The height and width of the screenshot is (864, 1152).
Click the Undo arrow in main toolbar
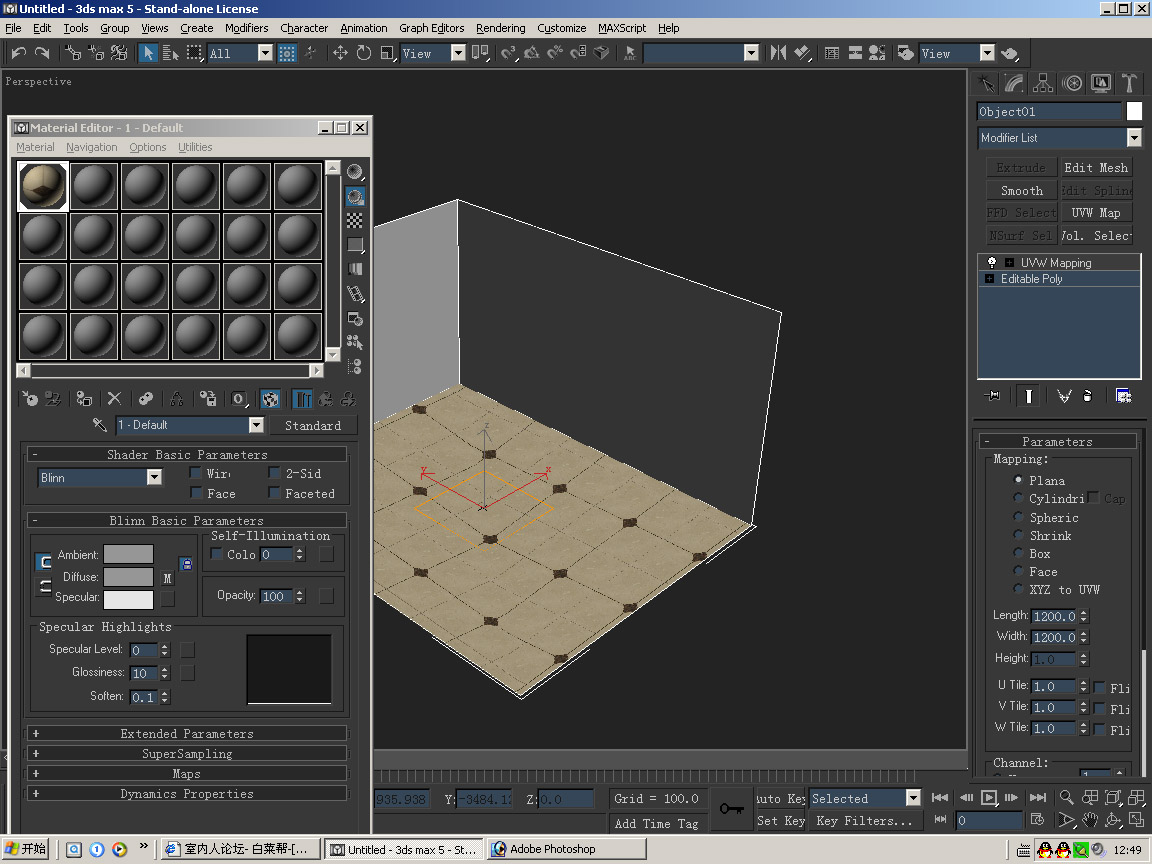click(x=18, y=53)
